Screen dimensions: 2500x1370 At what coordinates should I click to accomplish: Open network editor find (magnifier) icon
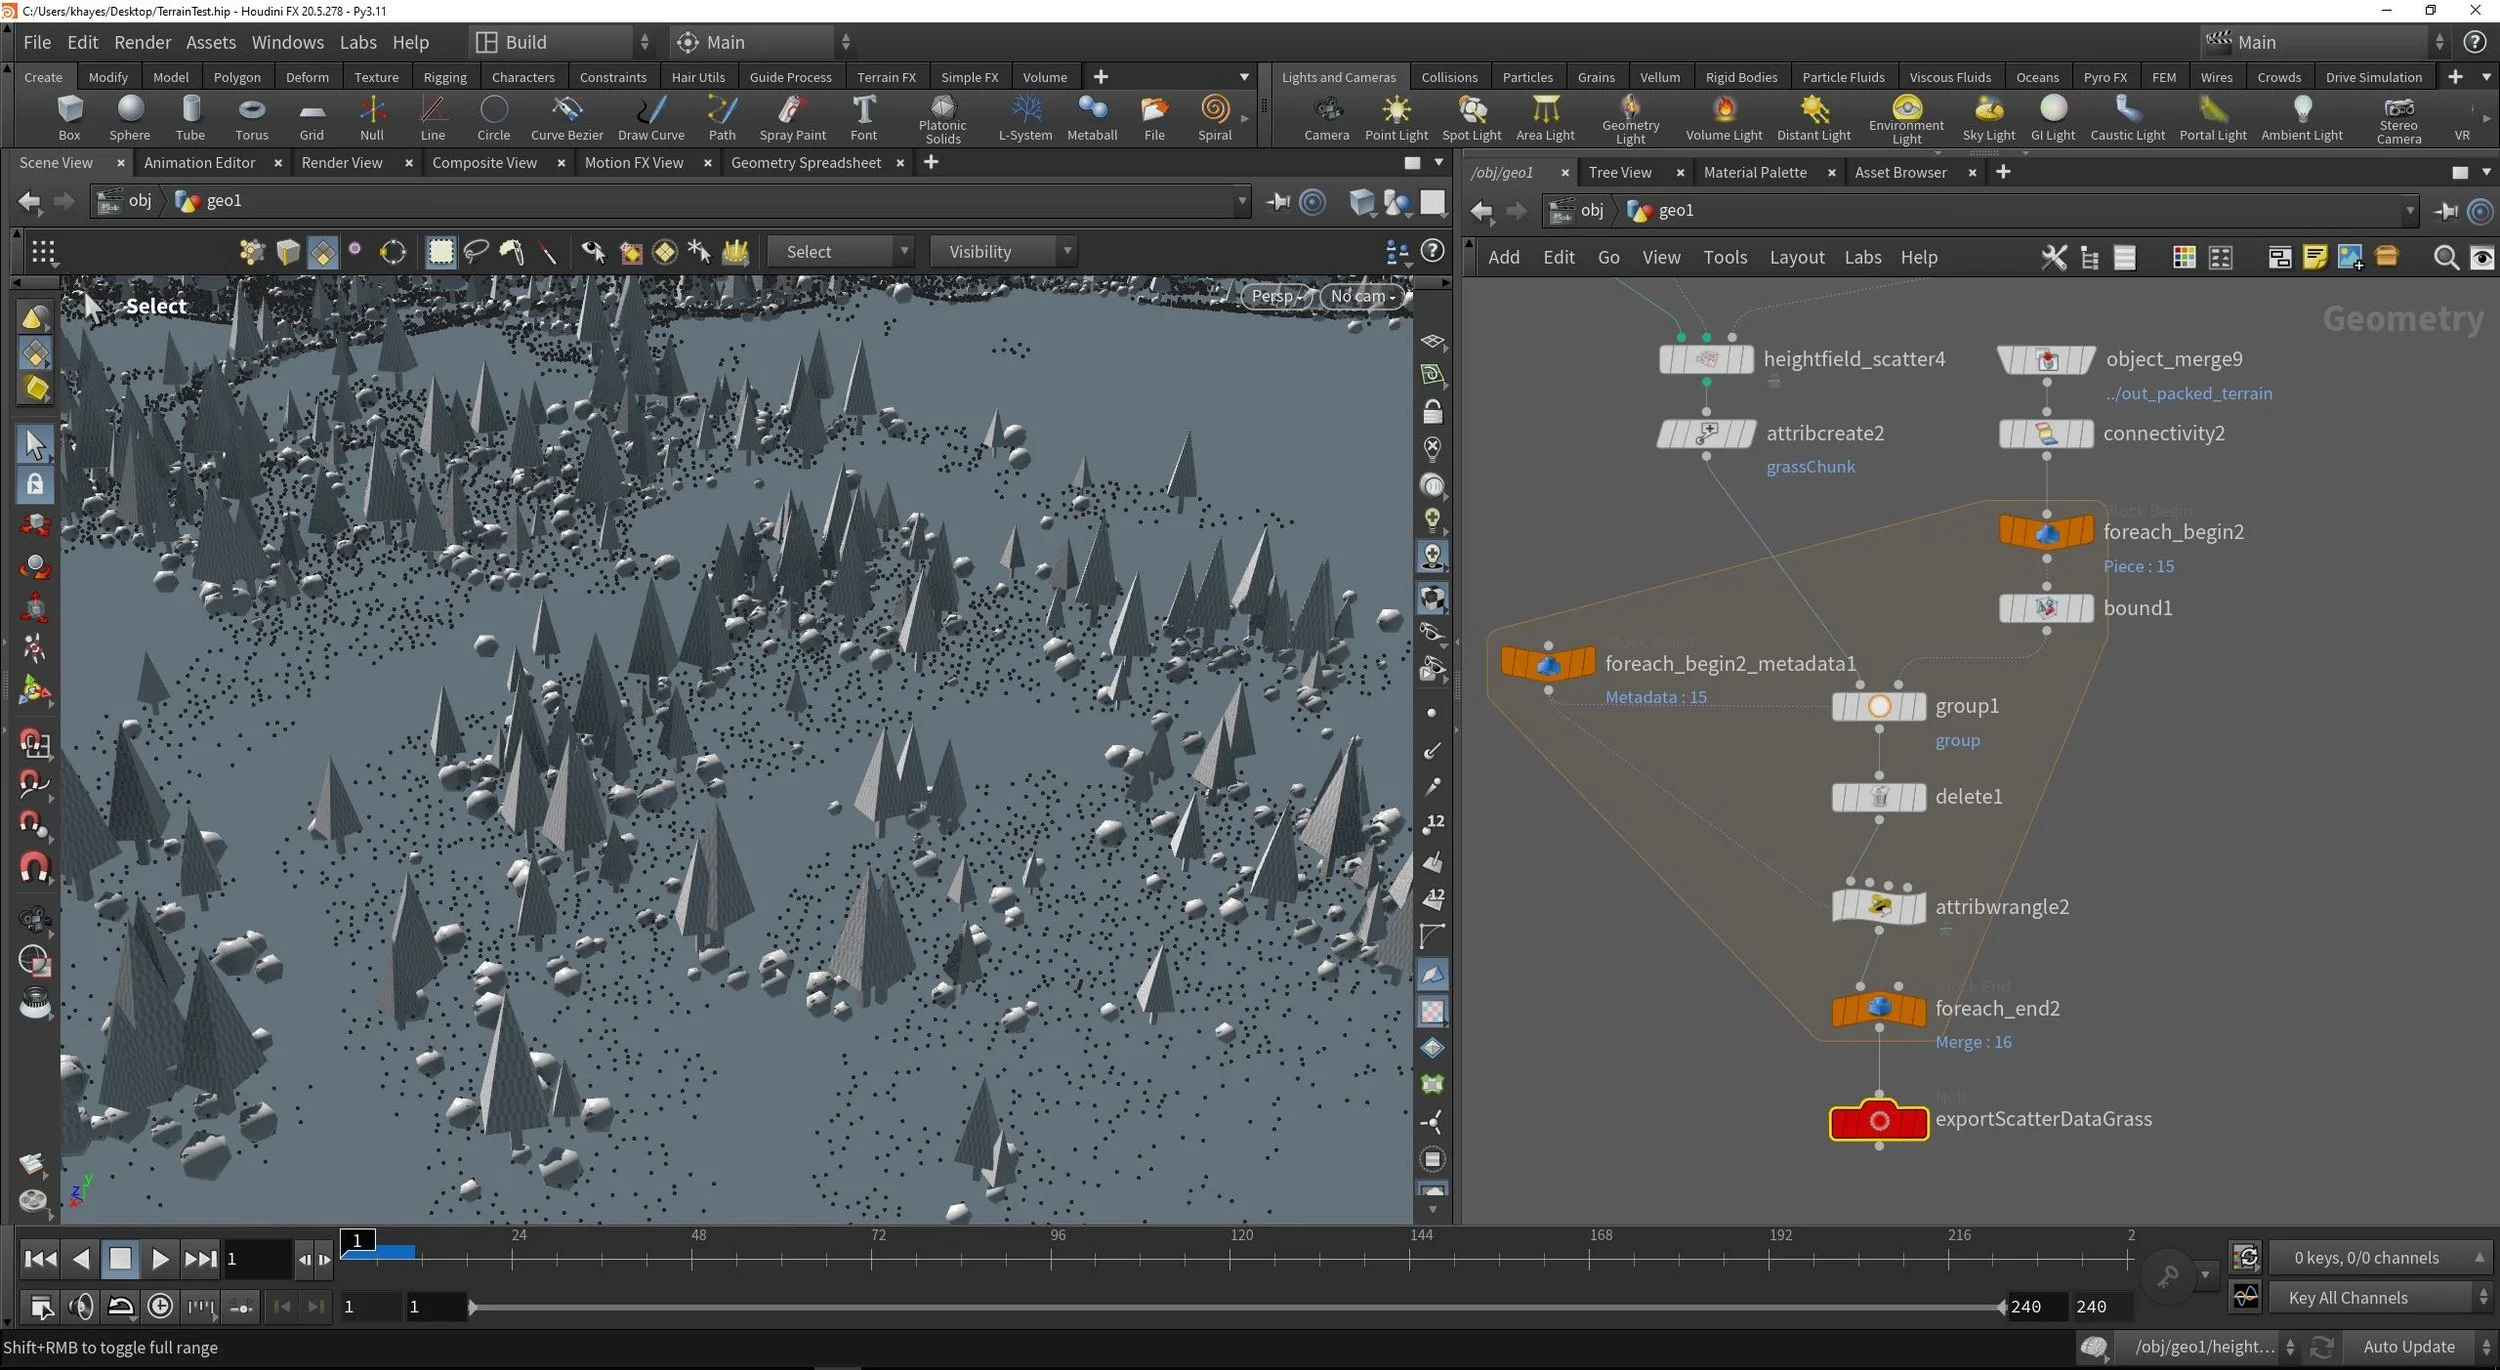point(2445,258)
